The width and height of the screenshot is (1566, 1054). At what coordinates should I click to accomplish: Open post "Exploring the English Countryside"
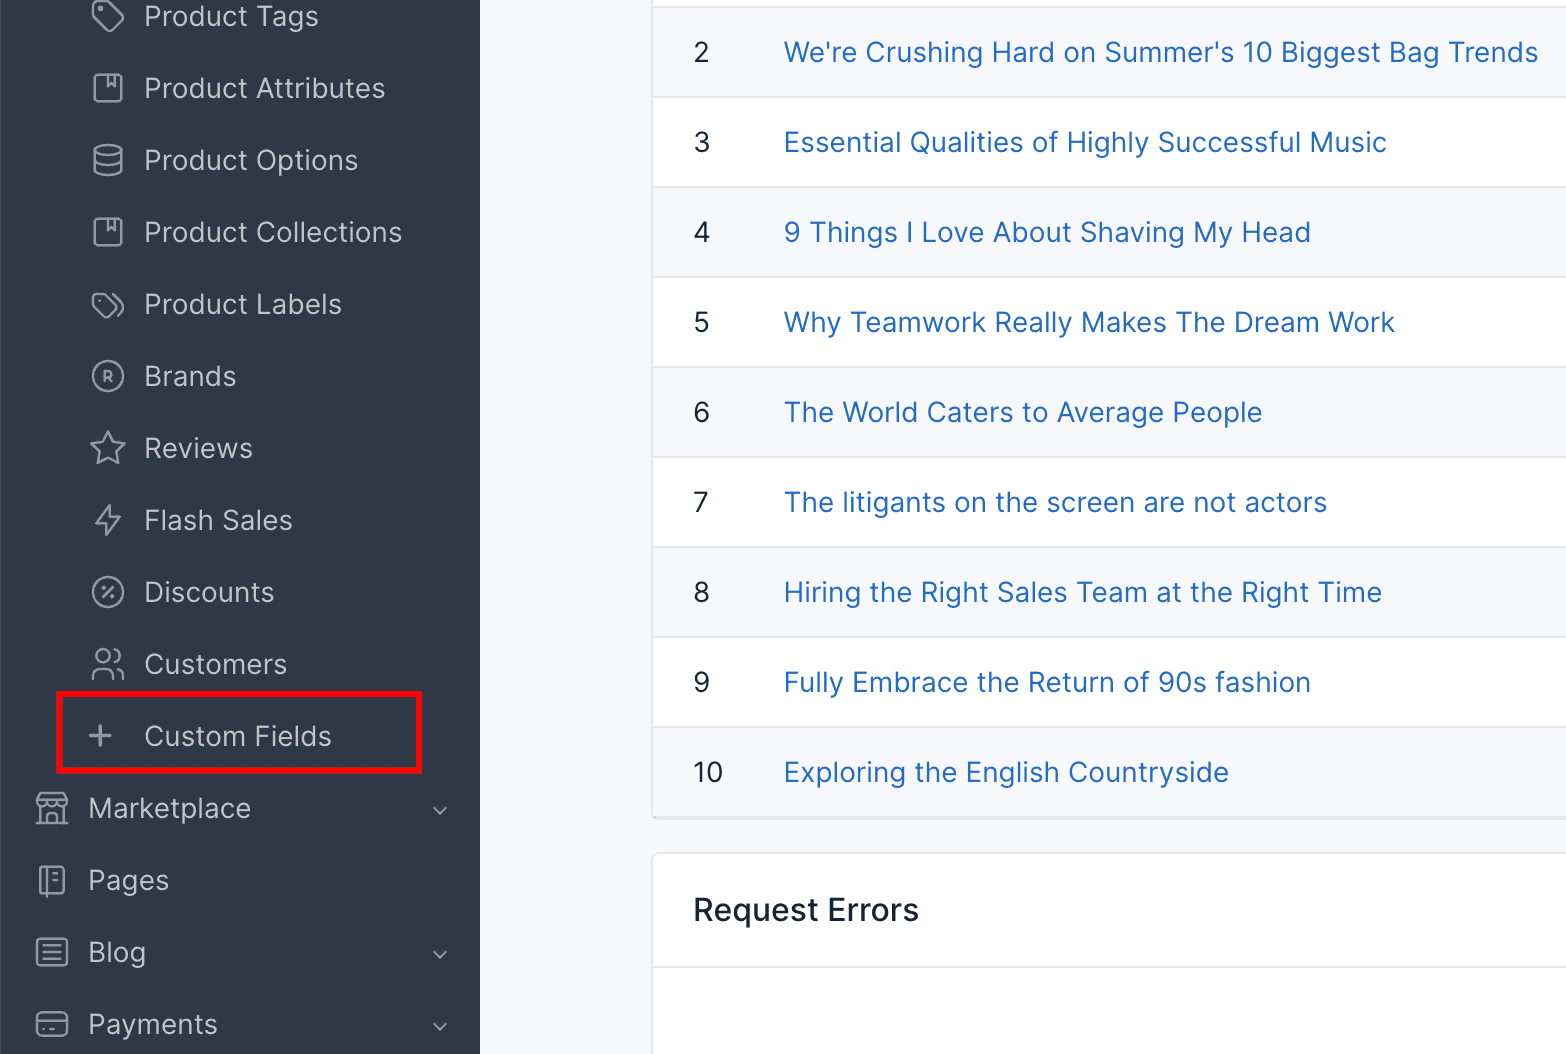pos(1005,772)
